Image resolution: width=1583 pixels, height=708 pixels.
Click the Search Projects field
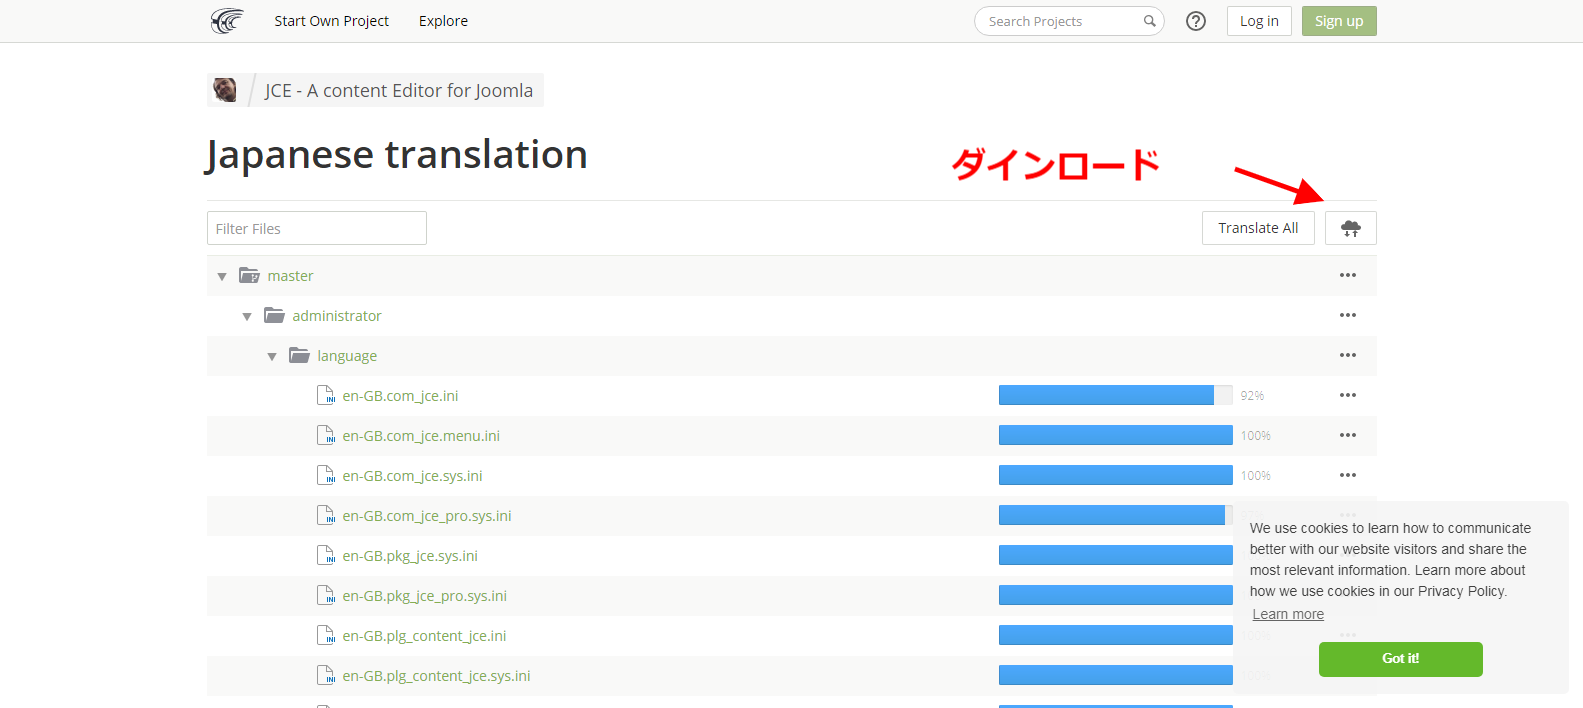pyautogui.click(x=1069, y=21)
